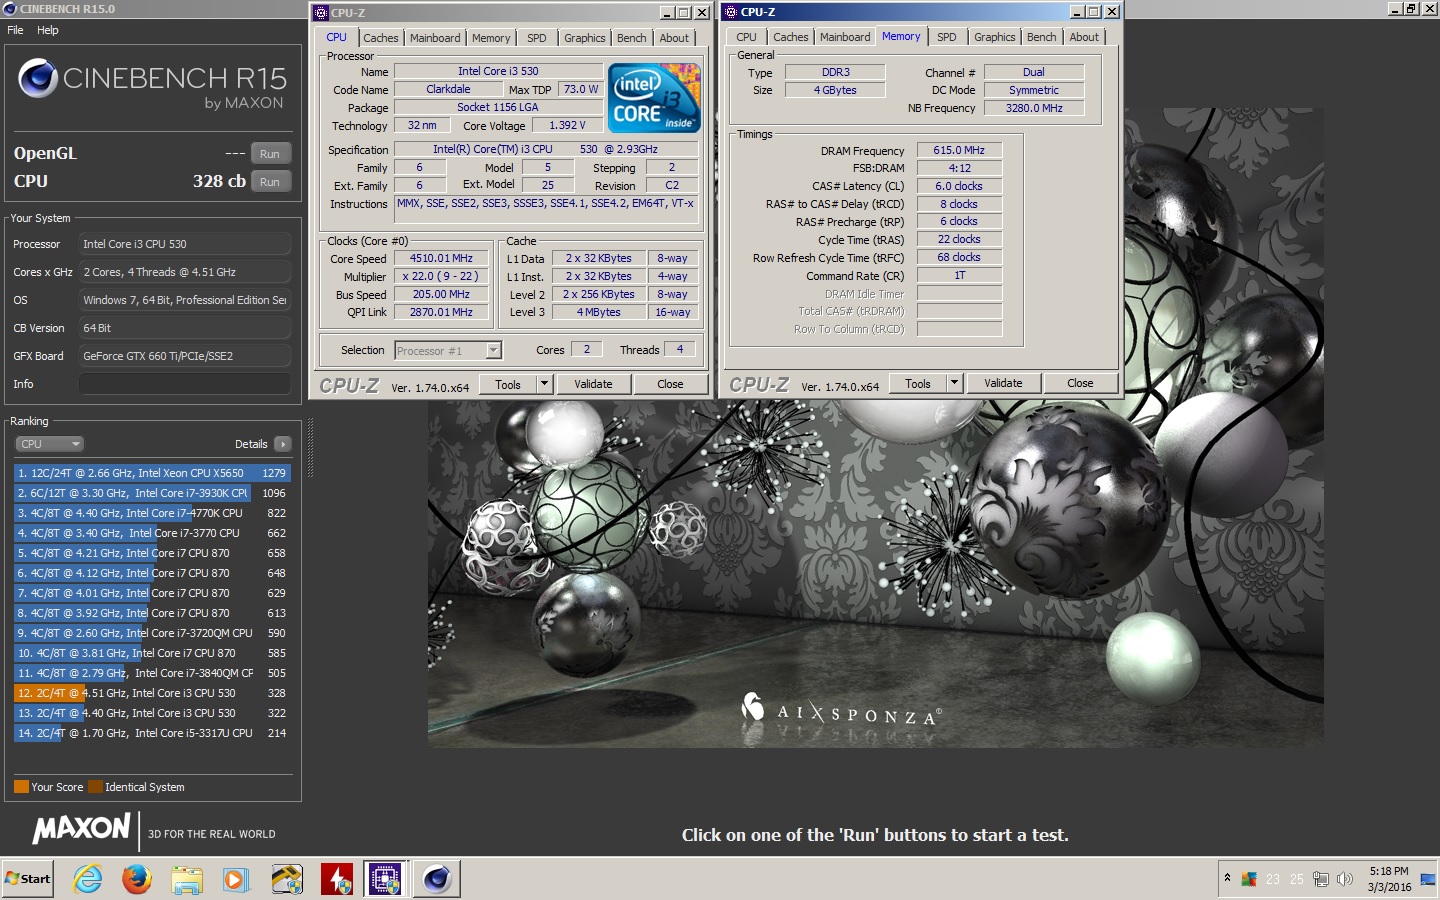Switch to the CPU-Z taskbar icon
1440x900 pixels.
click(385, 879)
